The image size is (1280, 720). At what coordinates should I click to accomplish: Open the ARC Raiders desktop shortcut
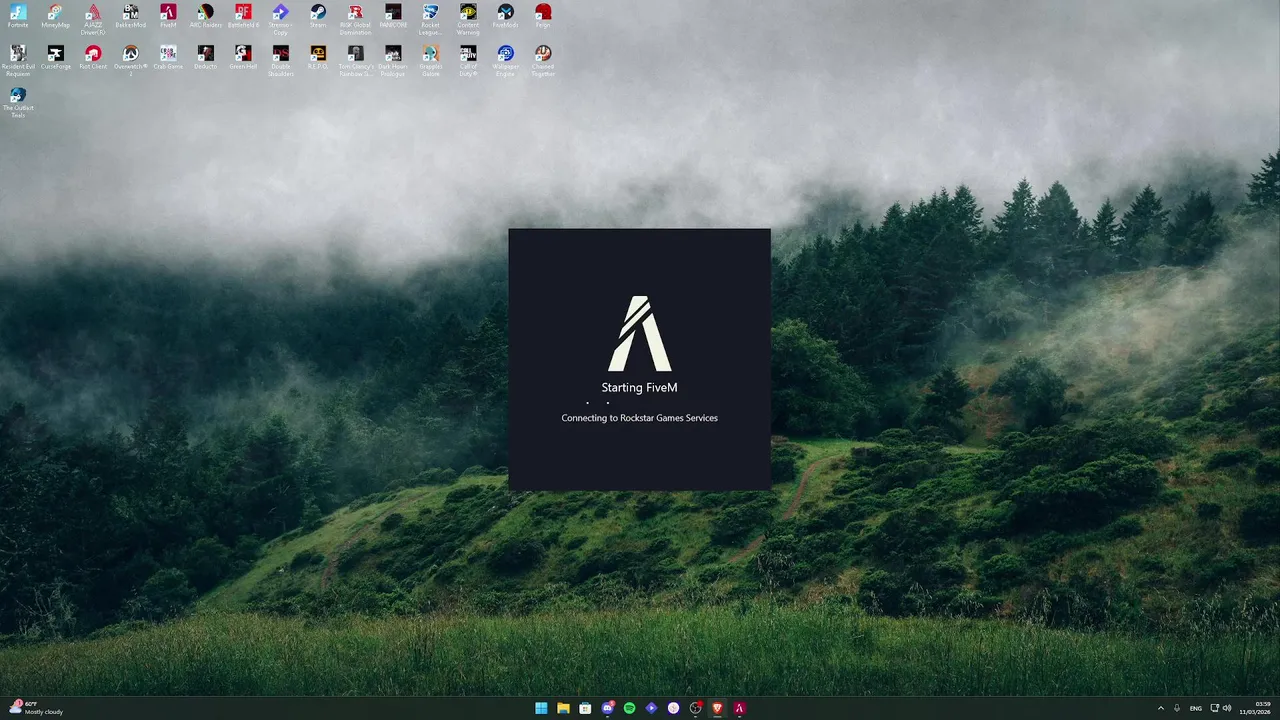click(x=205, y=16)
